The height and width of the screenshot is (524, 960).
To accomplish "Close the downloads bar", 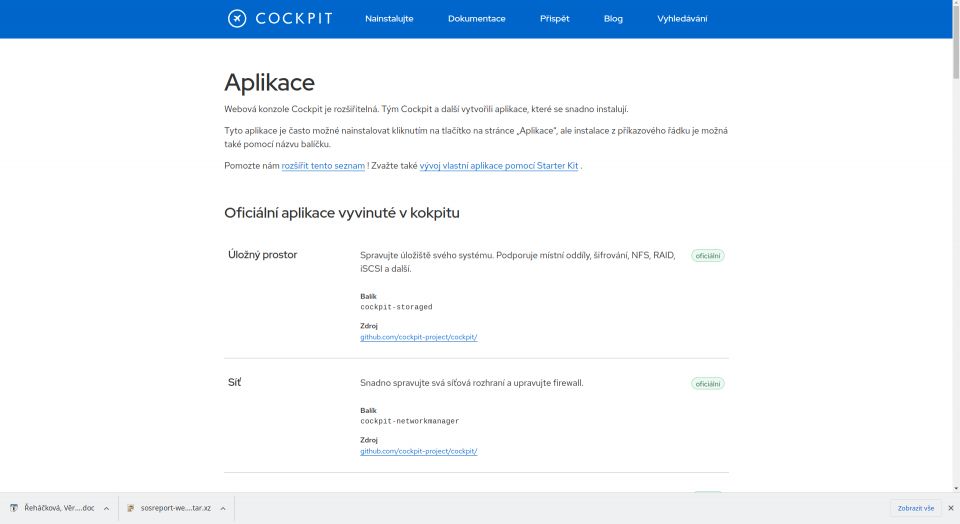I will tap(951, 508).
